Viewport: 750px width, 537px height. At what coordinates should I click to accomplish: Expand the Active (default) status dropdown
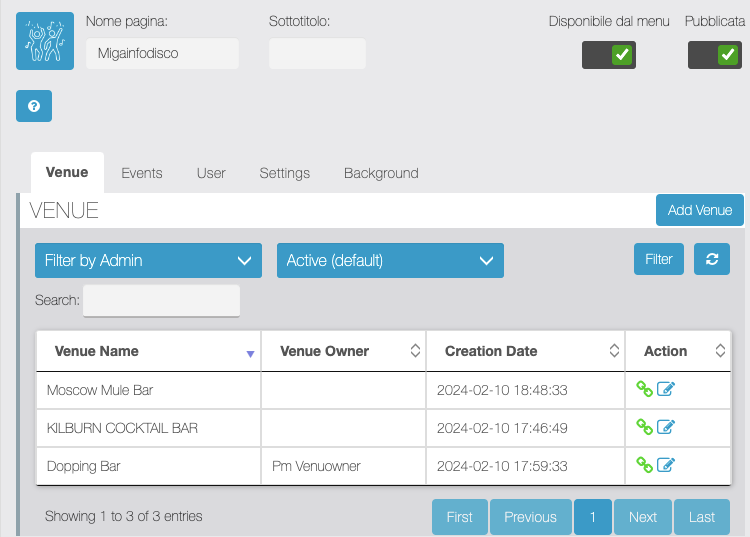pos(390,260)
